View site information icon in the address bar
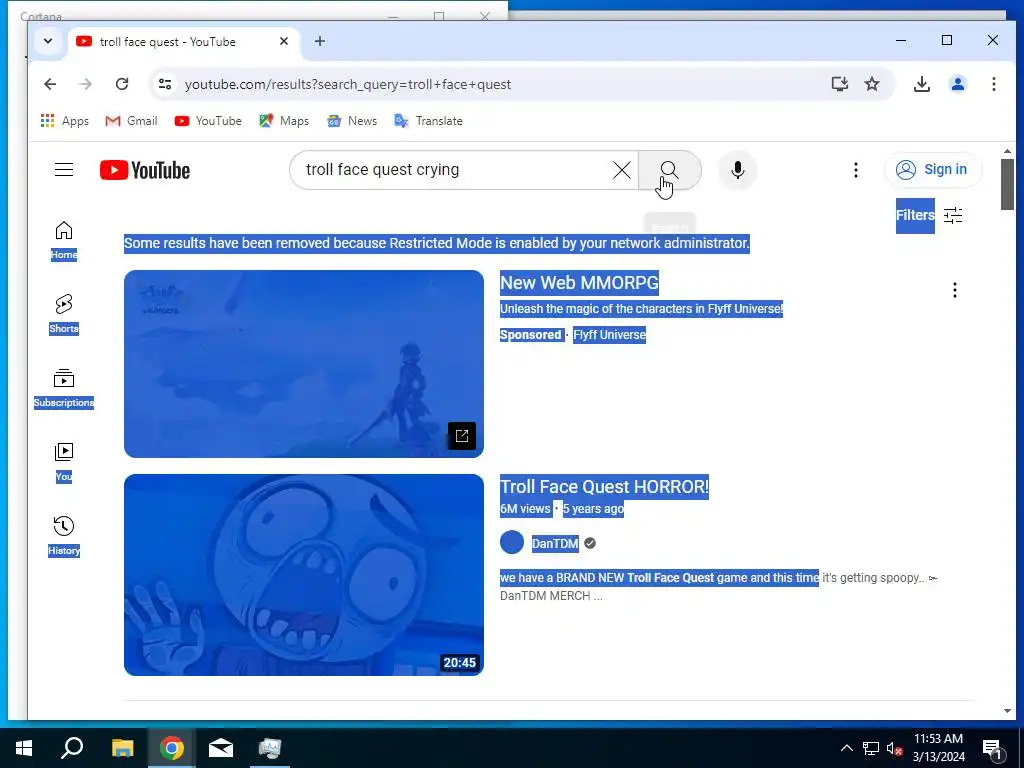Image resolution: width=1024 pixels, height=768 pixels. coord(165,84)
